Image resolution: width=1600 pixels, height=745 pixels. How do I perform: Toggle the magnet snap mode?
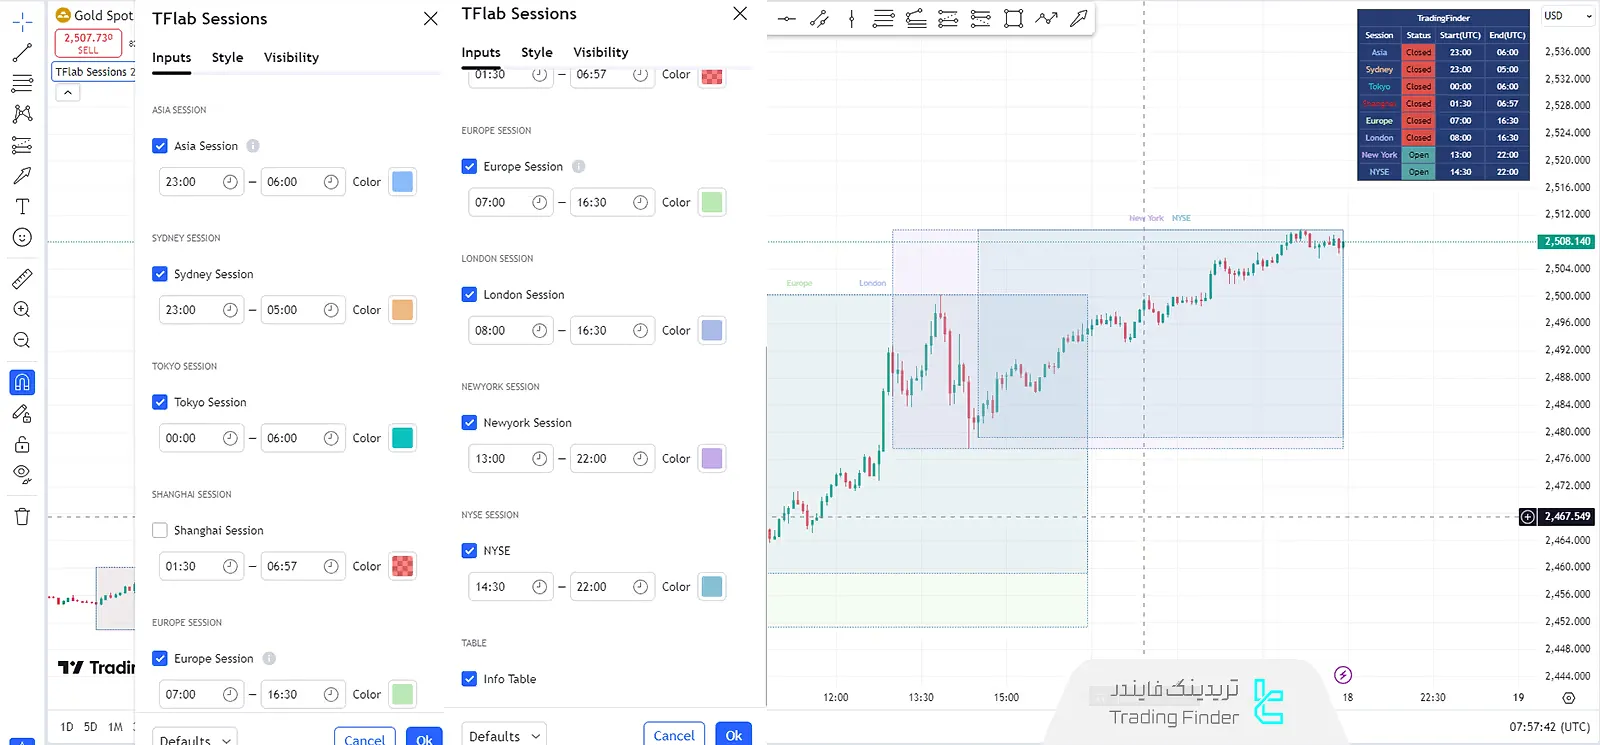(22, 382)
